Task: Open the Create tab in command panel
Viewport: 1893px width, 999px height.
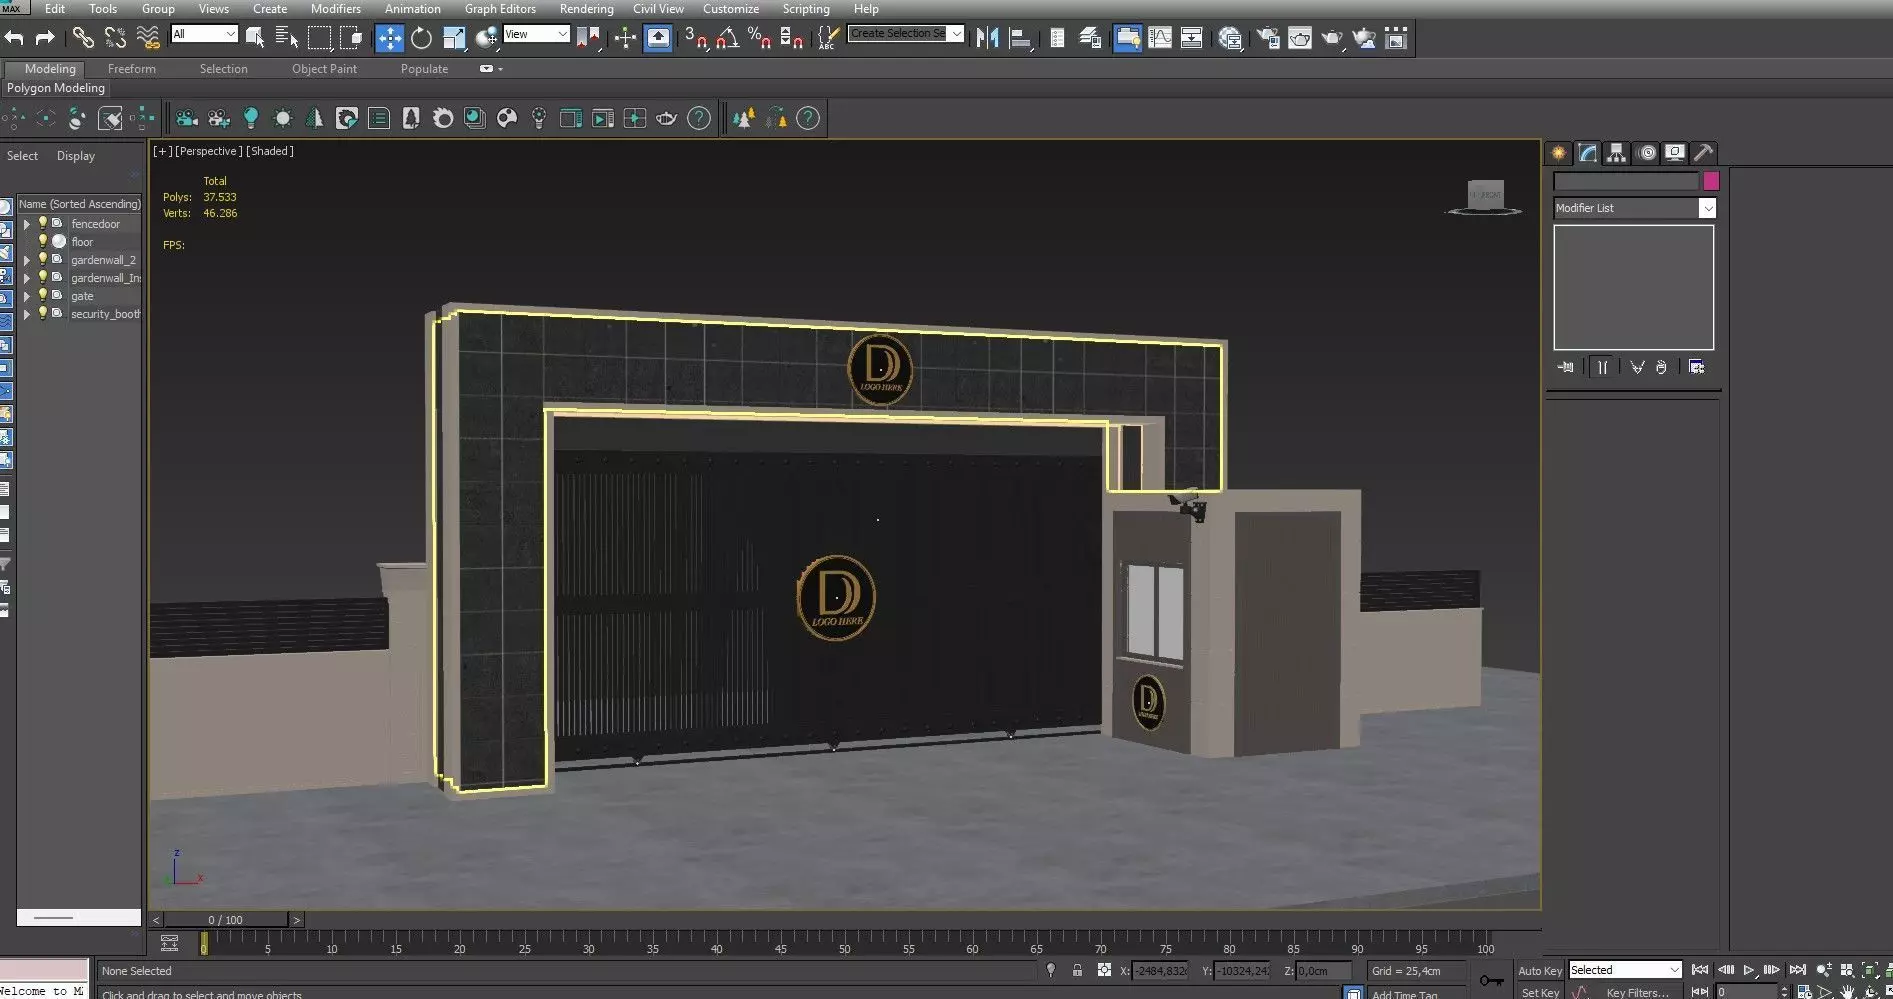Action: [x=1558, y=153]
